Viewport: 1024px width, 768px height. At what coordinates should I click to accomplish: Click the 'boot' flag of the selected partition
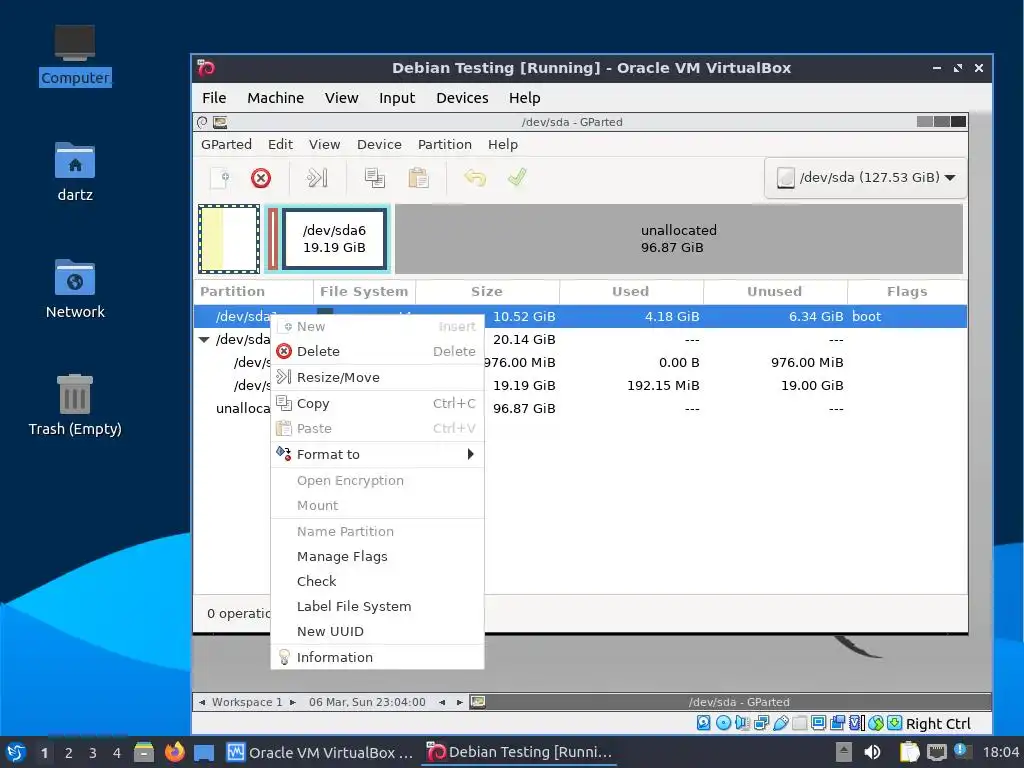(866, 317)
